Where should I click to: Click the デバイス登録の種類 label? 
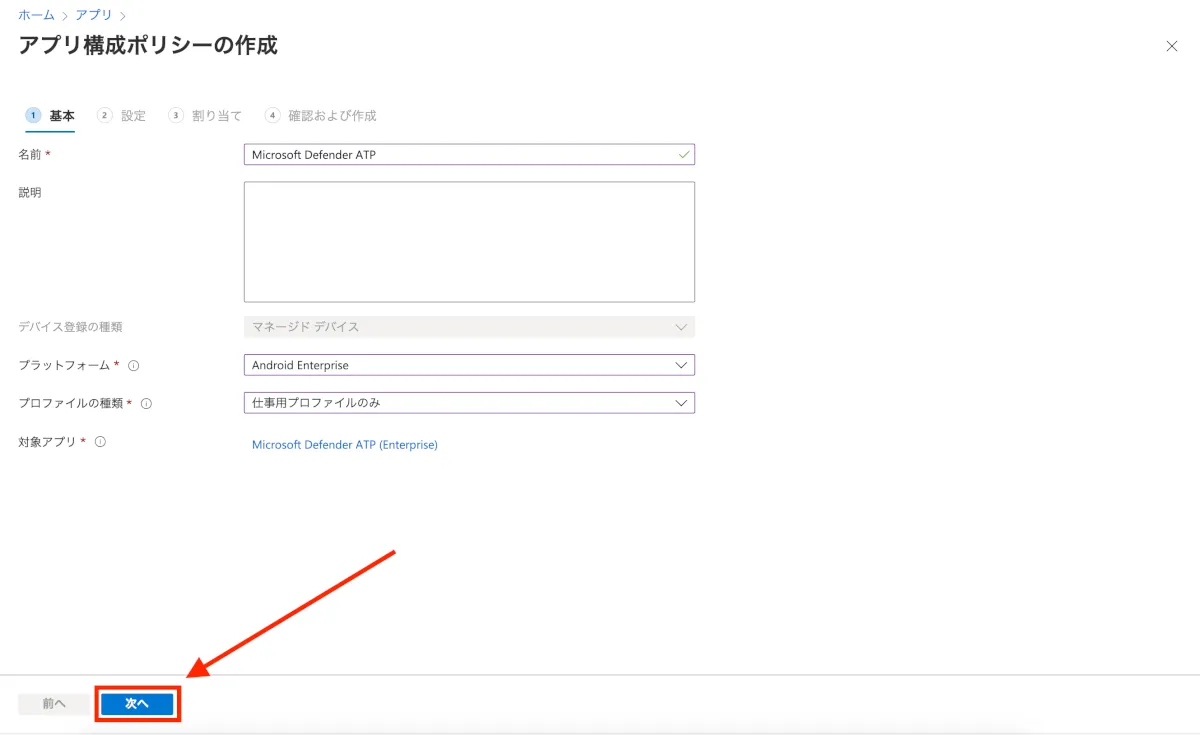click(70, 327)
